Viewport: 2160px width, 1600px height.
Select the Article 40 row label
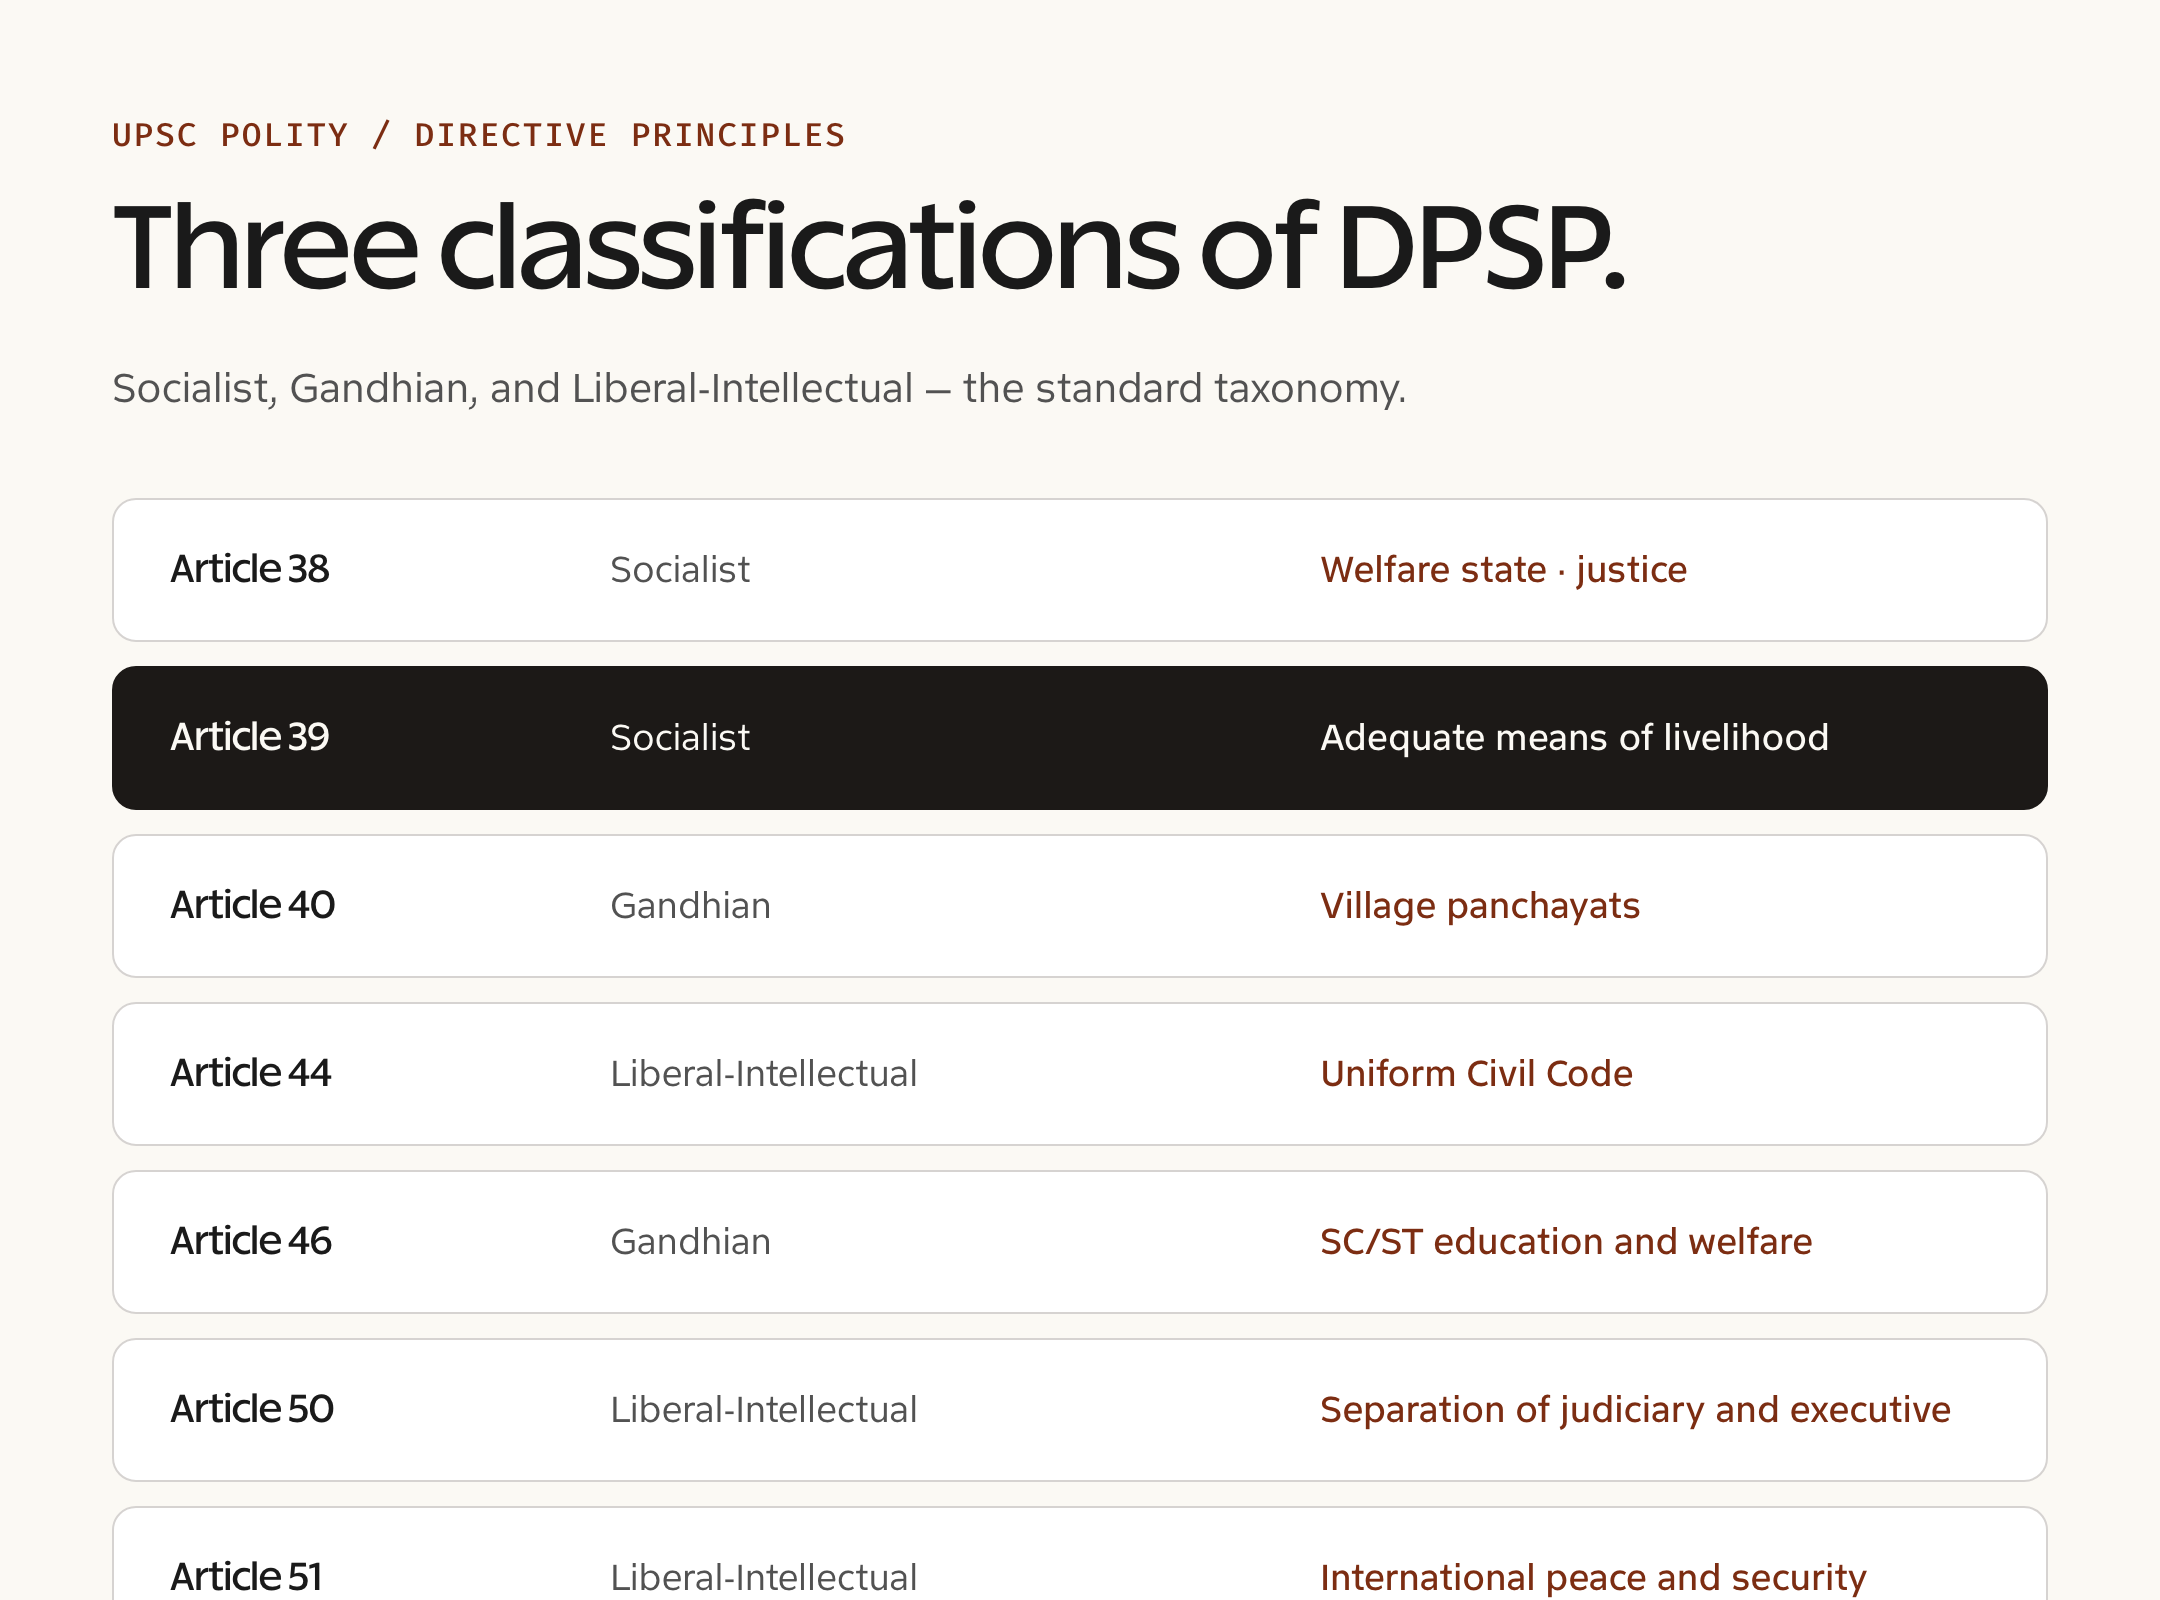[x=253, y=905]
